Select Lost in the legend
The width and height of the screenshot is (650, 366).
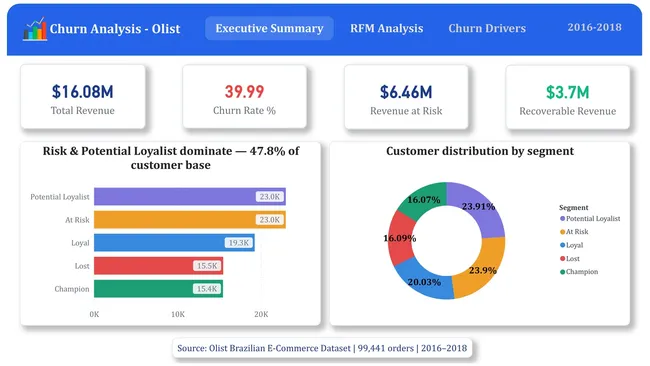coord(570,259)
